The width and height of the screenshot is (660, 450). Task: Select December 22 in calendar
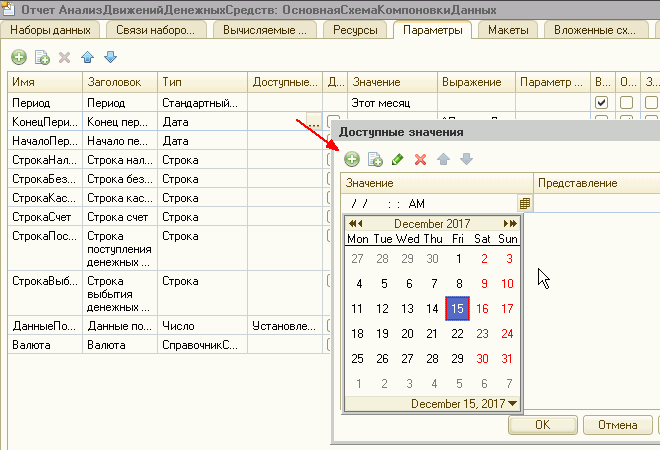457,334
